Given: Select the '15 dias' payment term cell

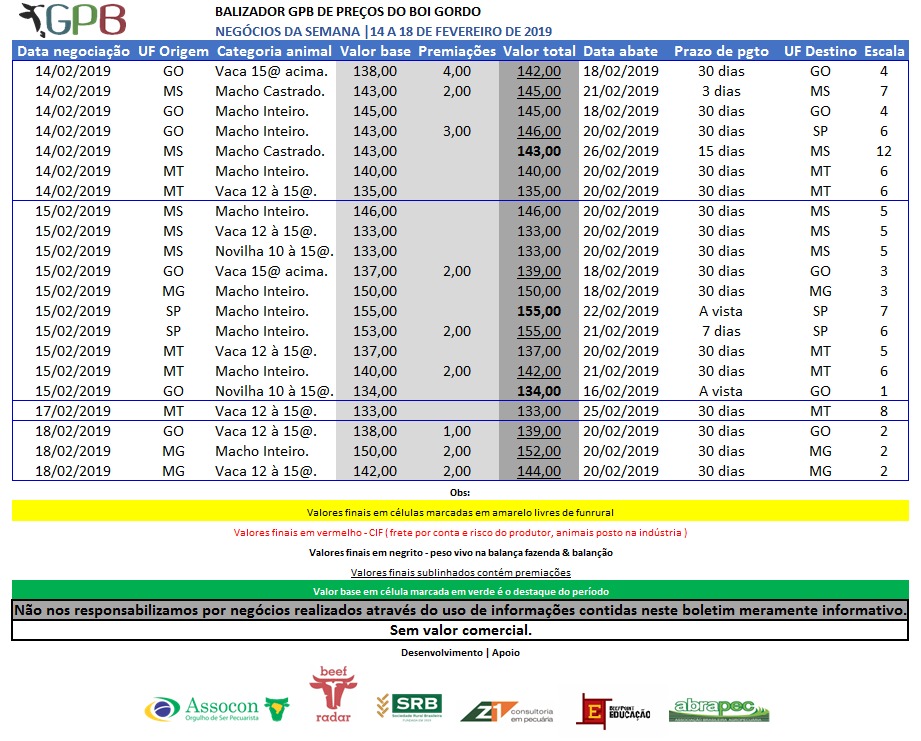Looking at the screenshot, I should [721, 151].
